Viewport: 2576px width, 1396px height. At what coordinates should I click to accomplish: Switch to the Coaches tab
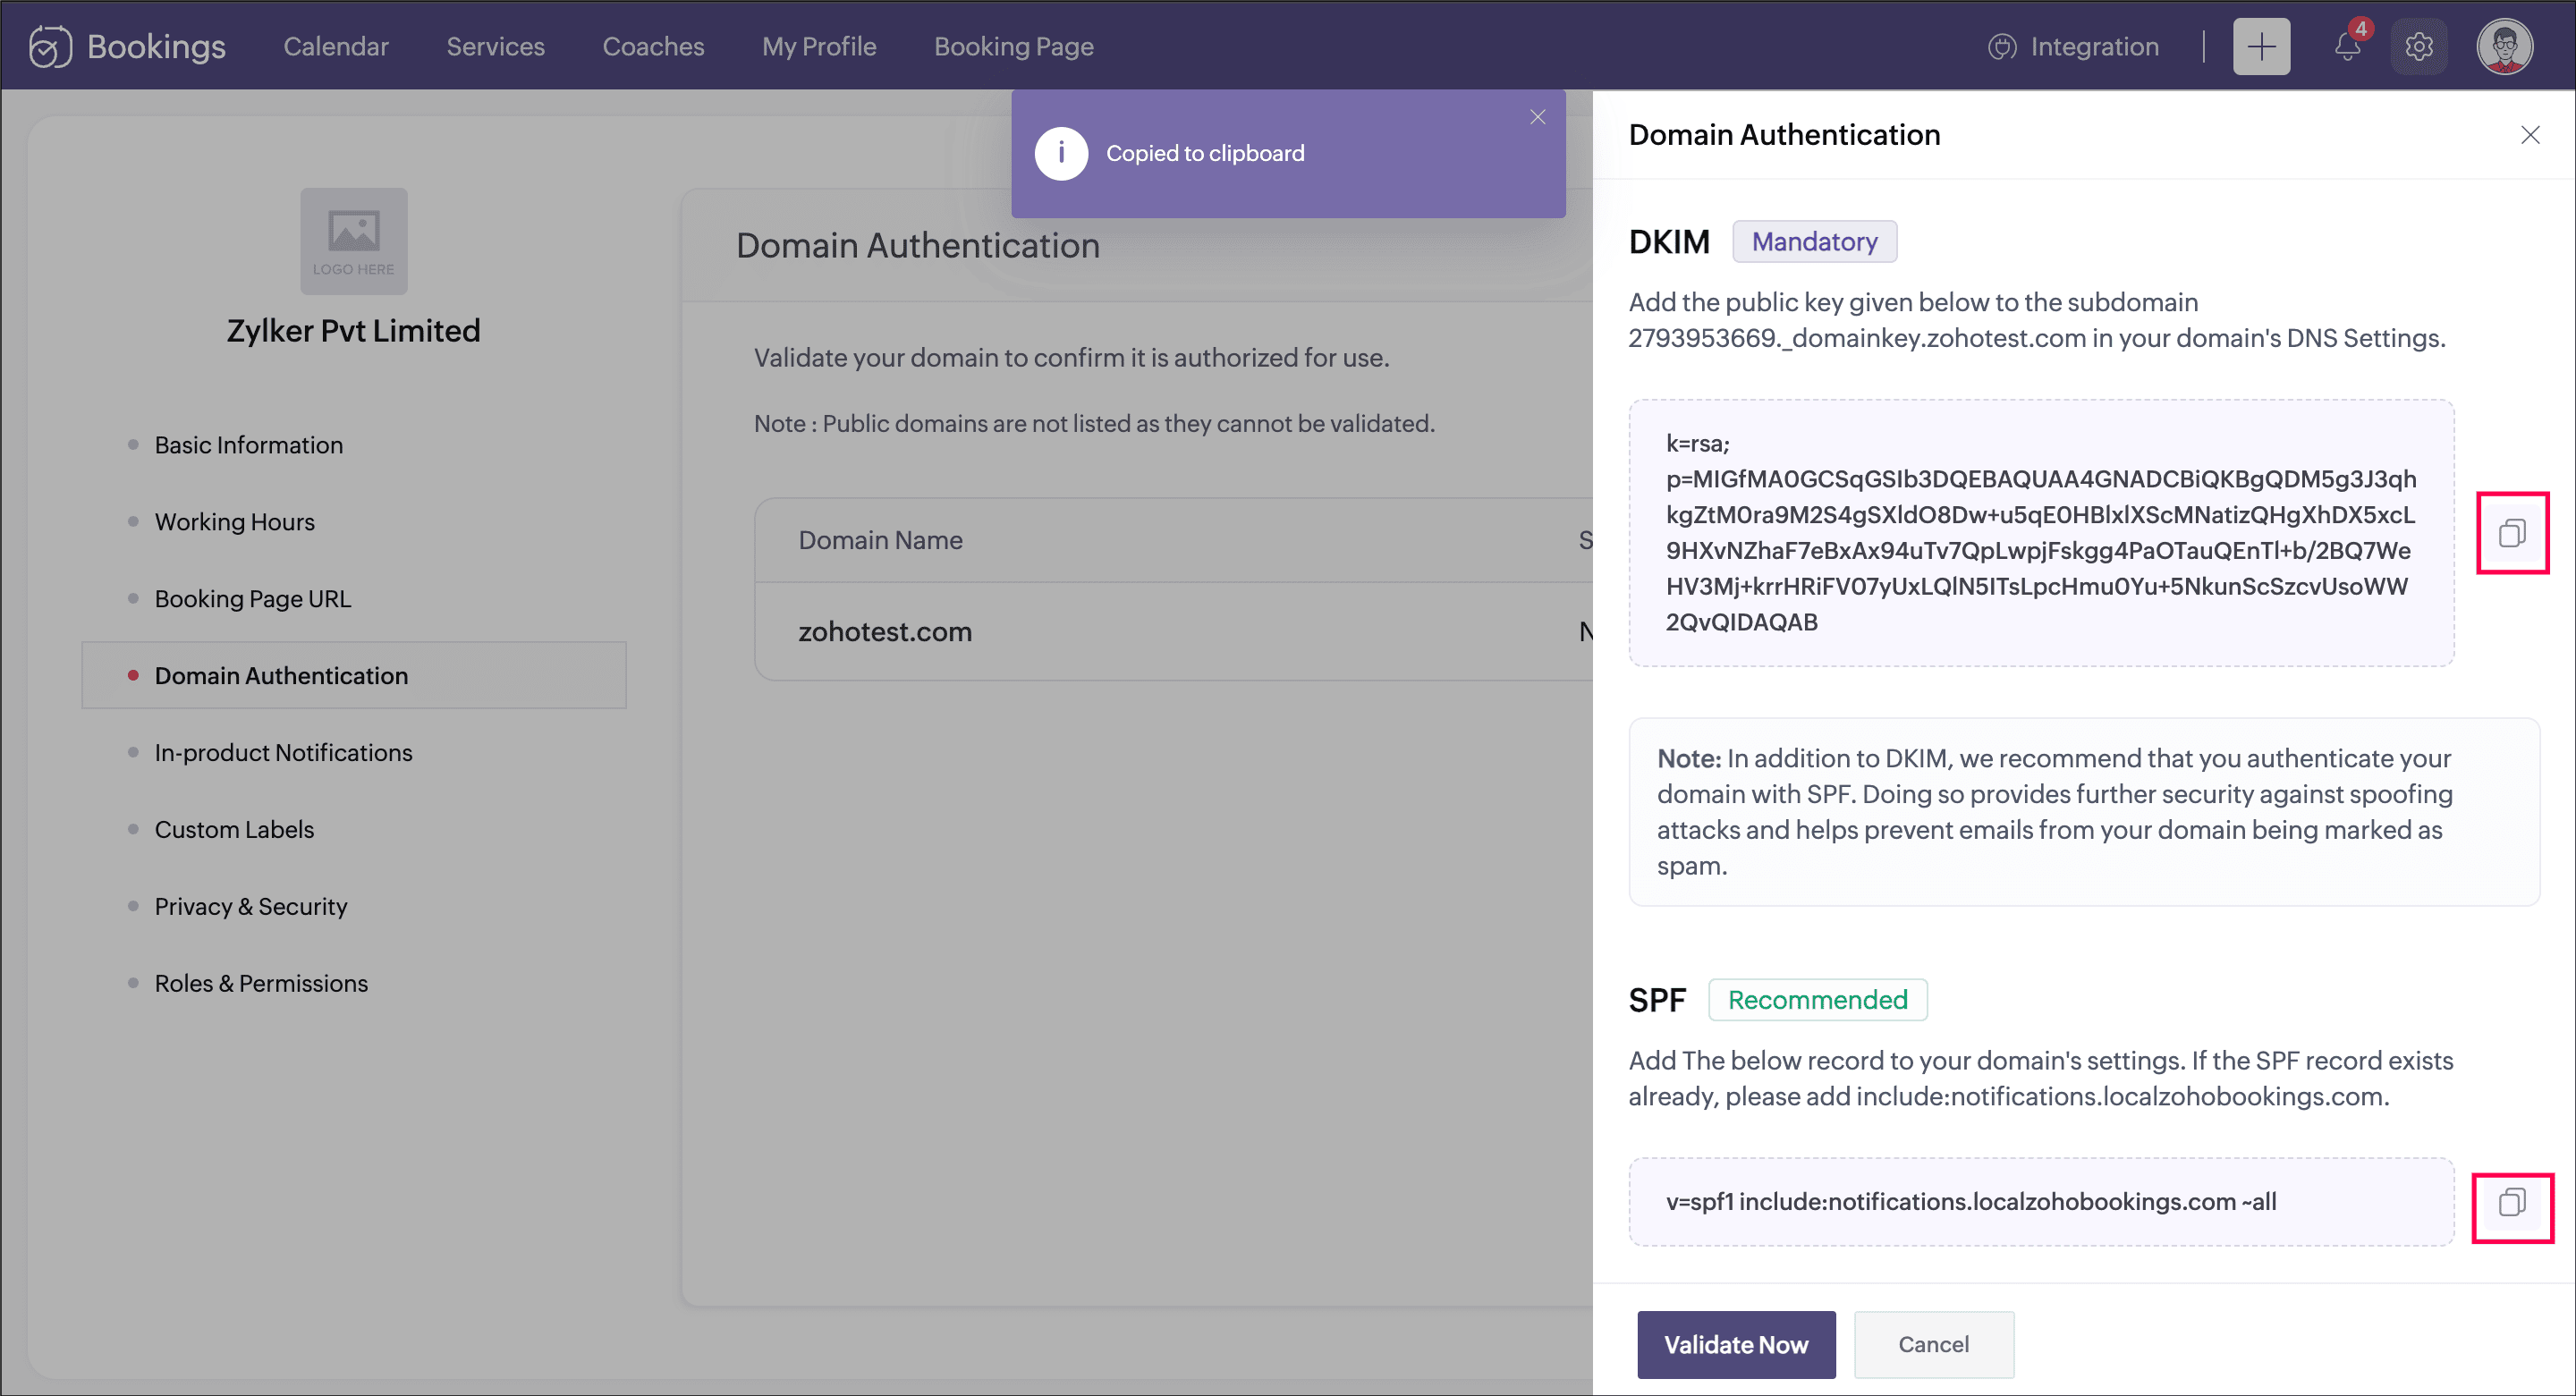pyautogui.click(x=653, y=47)
